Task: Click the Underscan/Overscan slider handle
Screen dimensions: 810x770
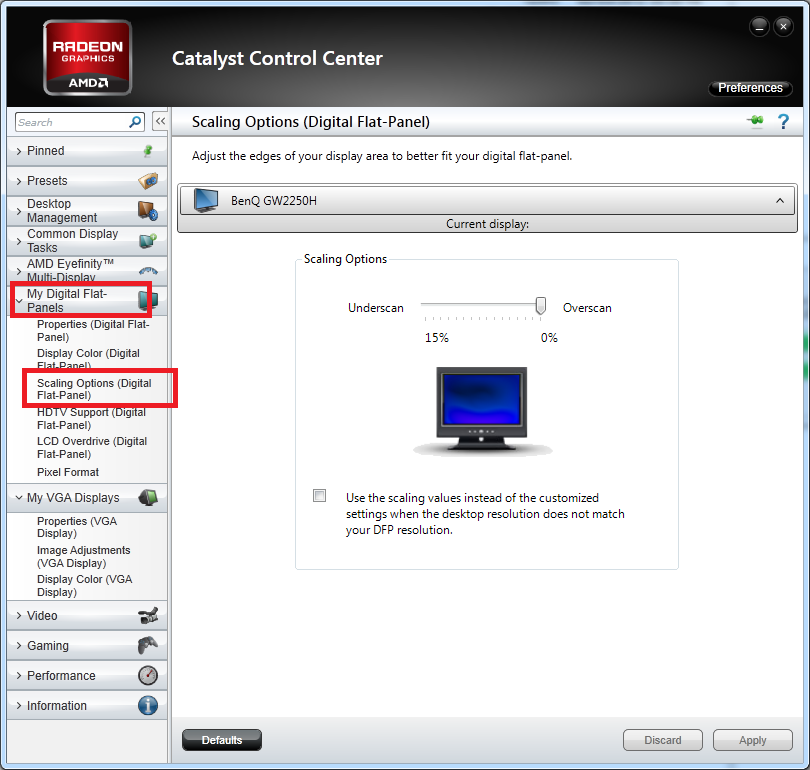Action: (540, 305)
